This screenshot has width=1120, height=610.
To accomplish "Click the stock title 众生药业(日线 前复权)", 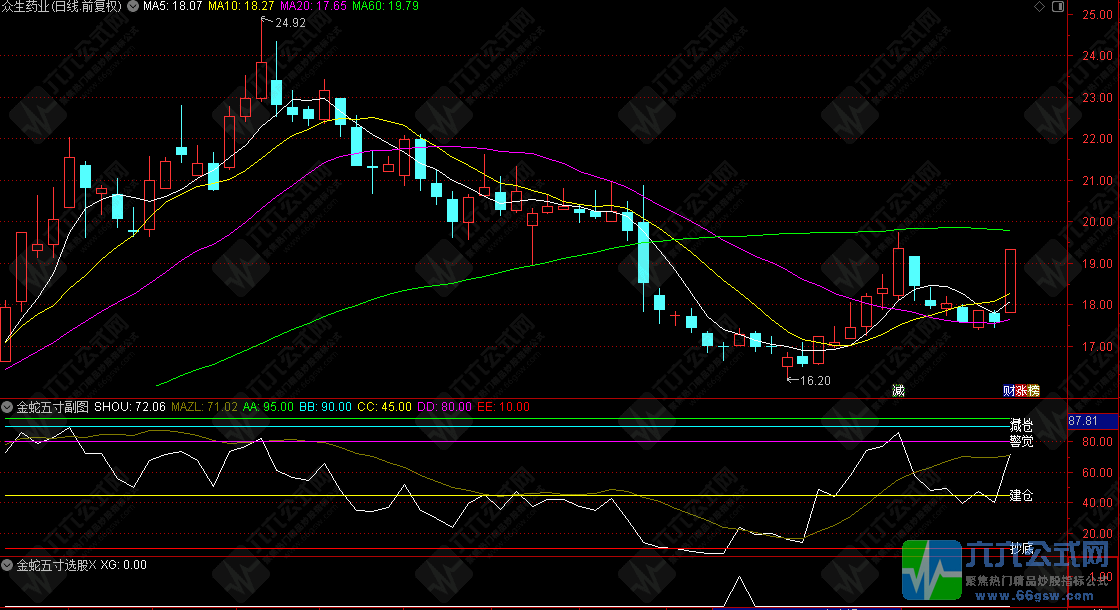I will tap(61, 6).
